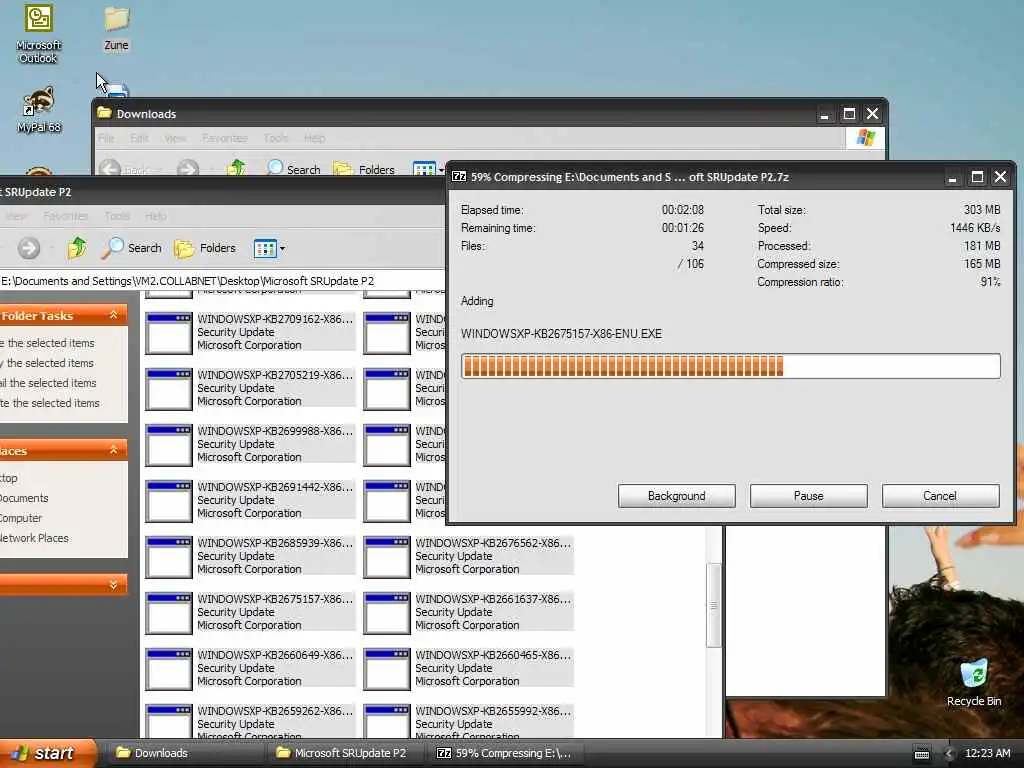This screenshot has width=1024, height=768.
Task: Click Folders button in Downloads window toolbar
Action: coord(364,169)
